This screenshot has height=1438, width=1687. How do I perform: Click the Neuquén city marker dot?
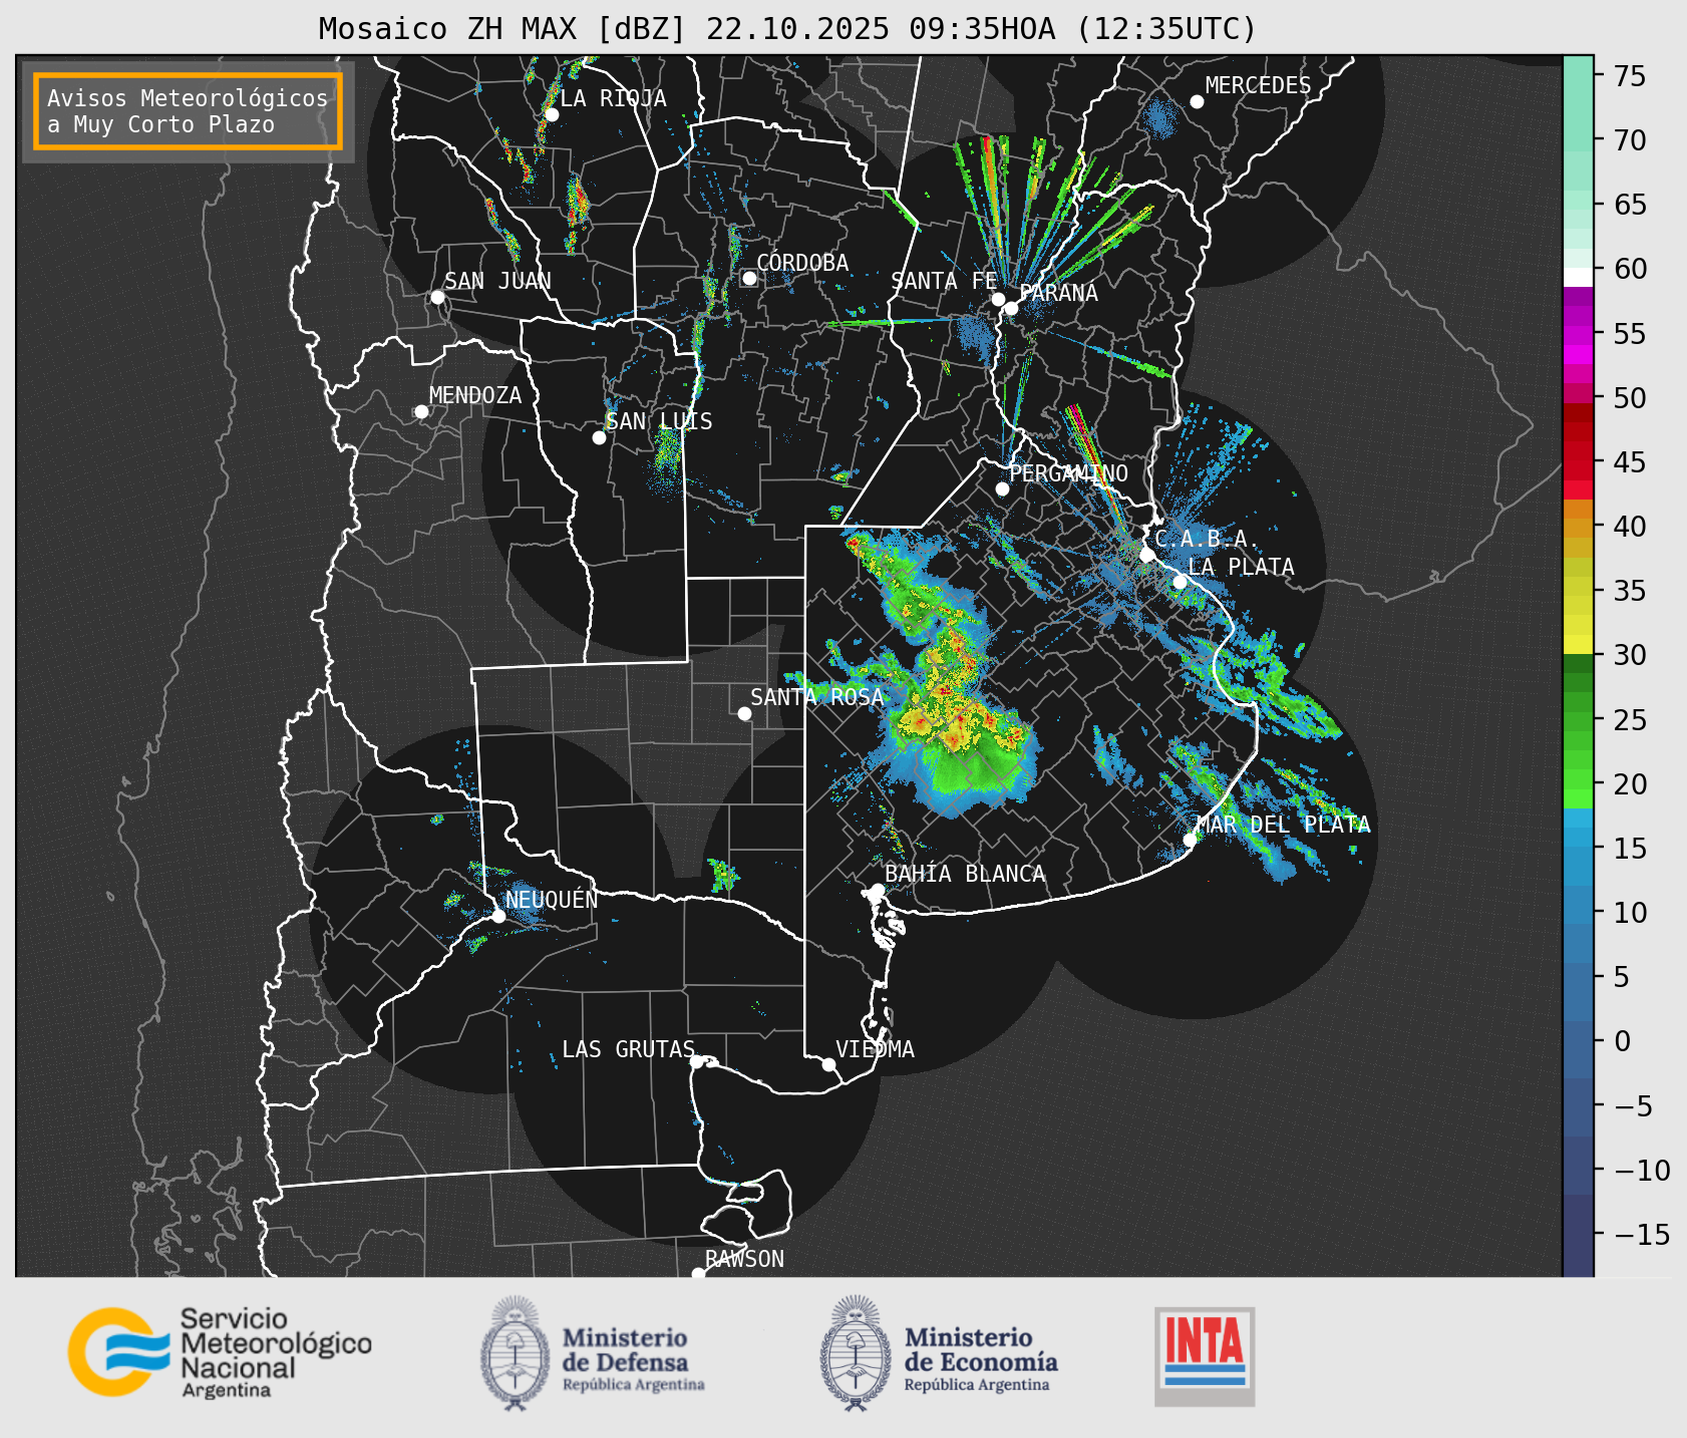(498, 915)
